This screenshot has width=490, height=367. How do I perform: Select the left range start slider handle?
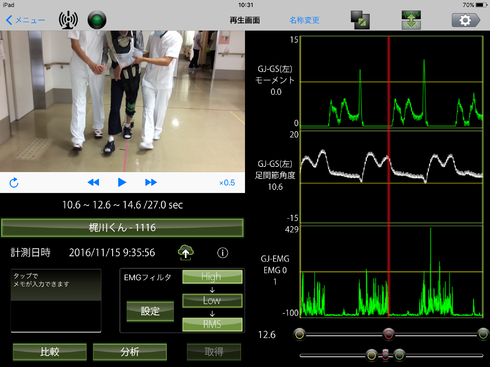pyautogui.click(x=299, y=334)
